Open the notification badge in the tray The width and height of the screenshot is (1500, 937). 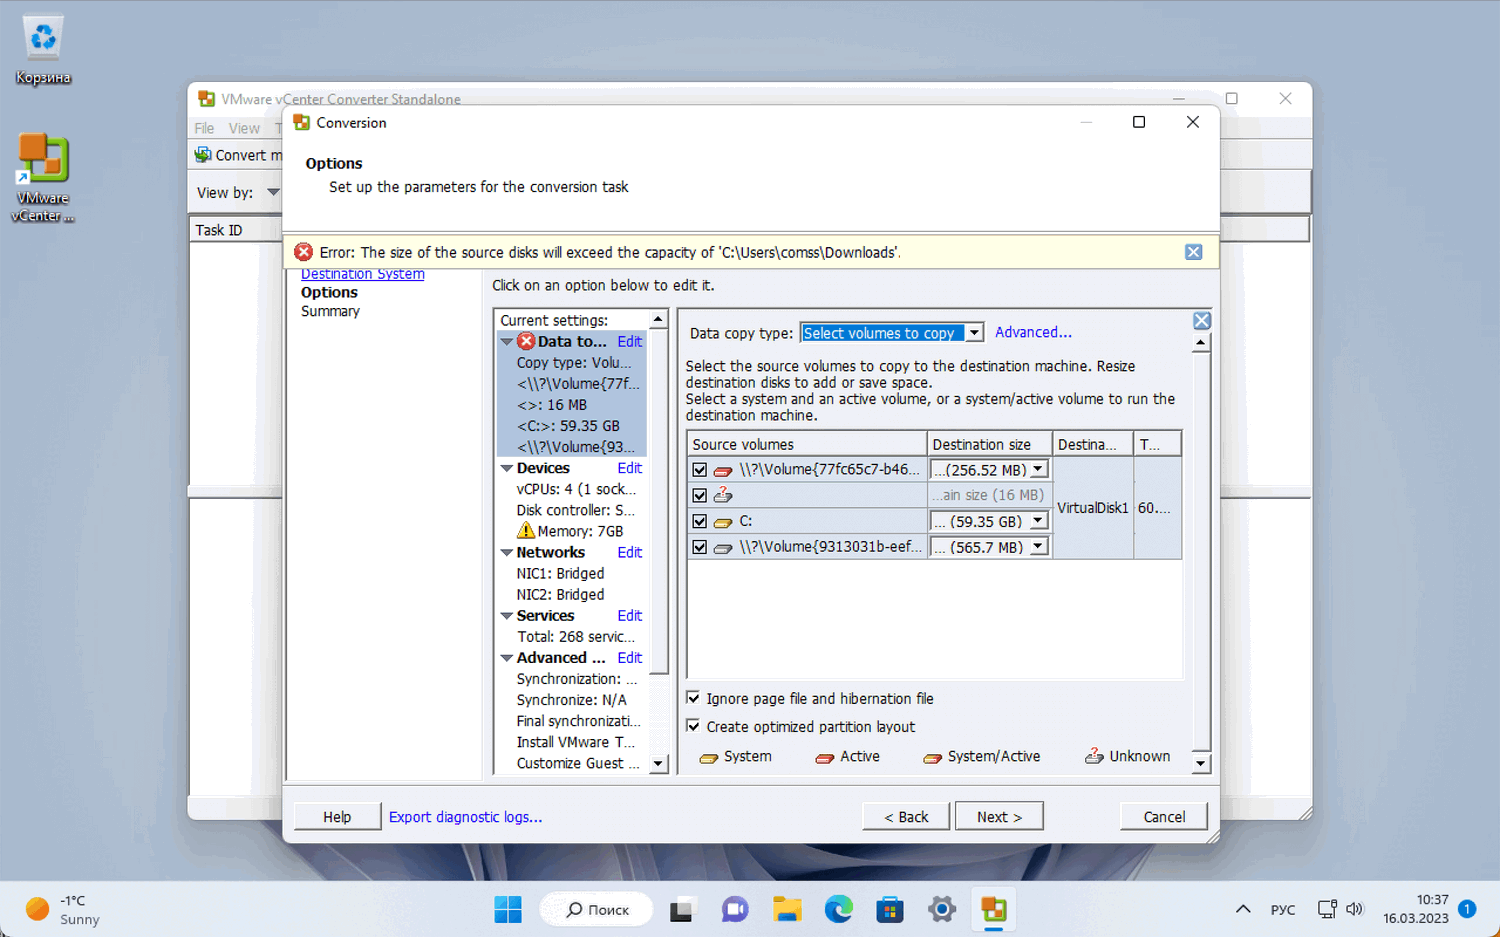pyautogui.click(x=1467, y=909)
